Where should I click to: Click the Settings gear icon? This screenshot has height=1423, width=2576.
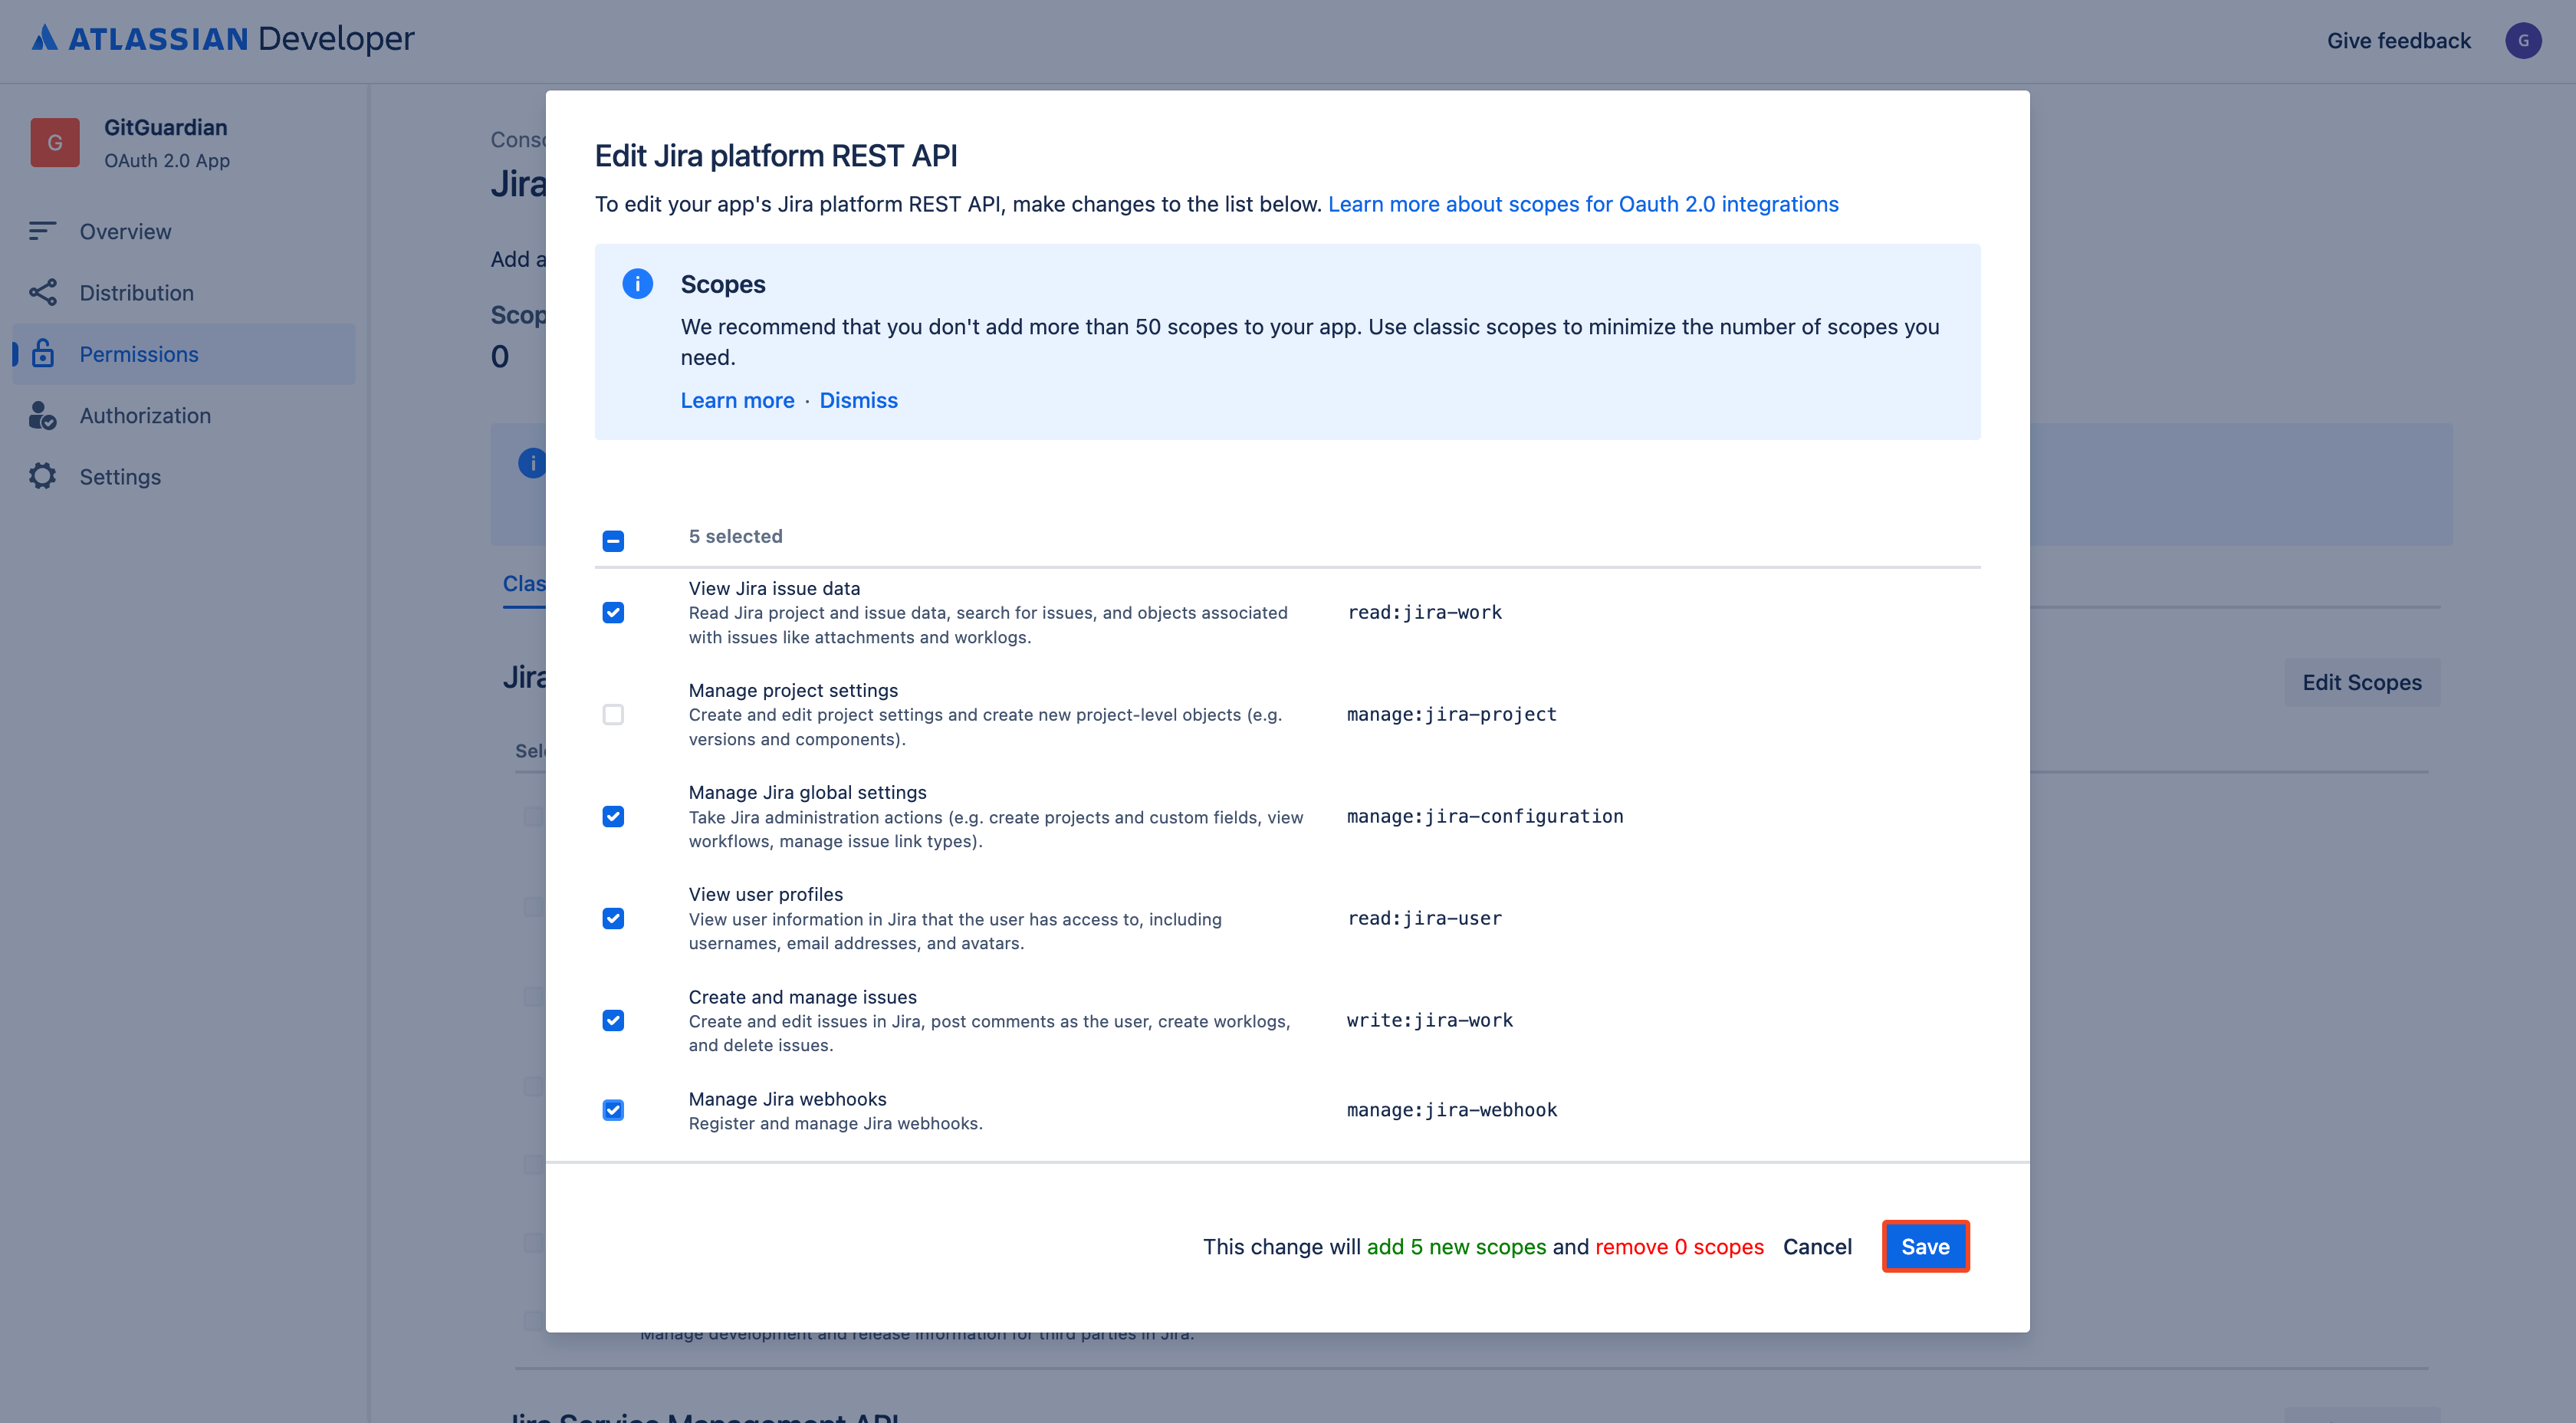tap(42, 476)
